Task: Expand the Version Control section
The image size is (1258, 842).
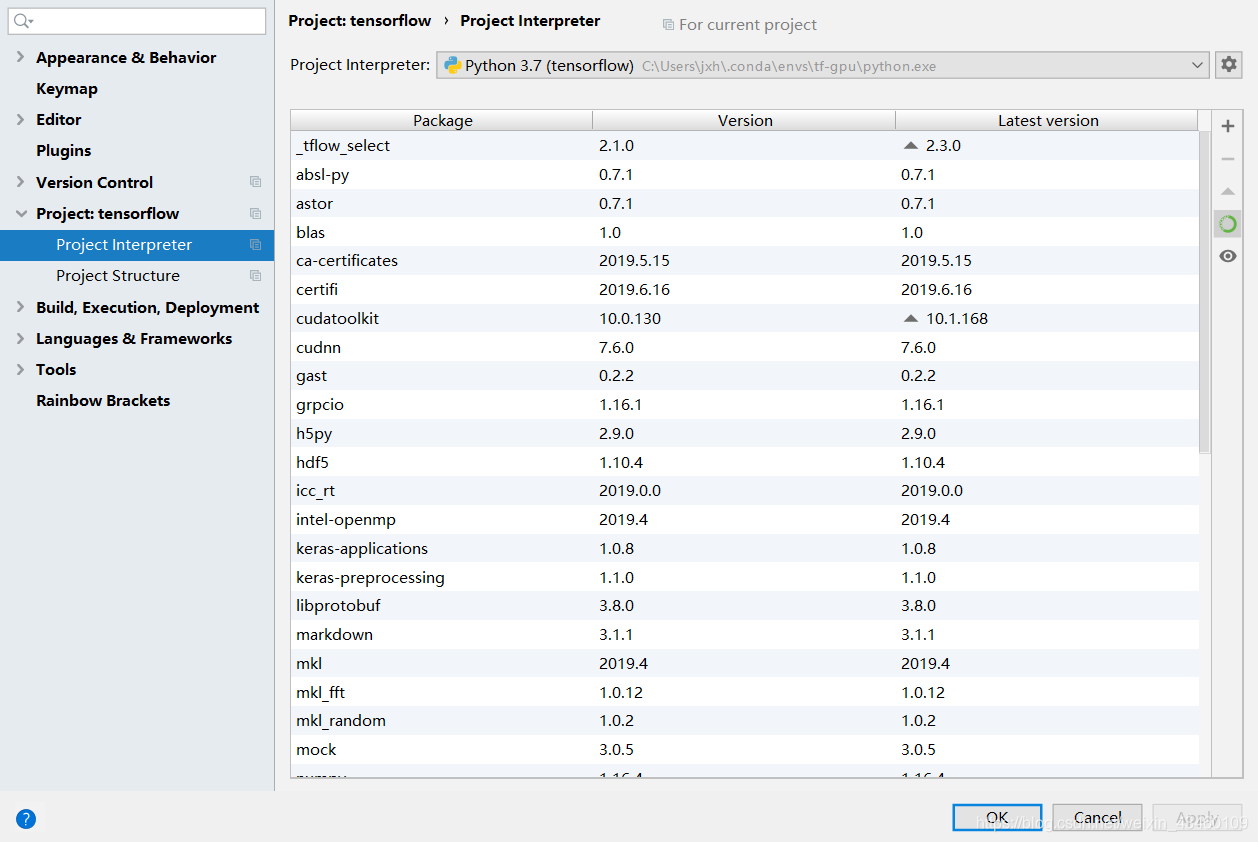Action: (x=21, y=182)
